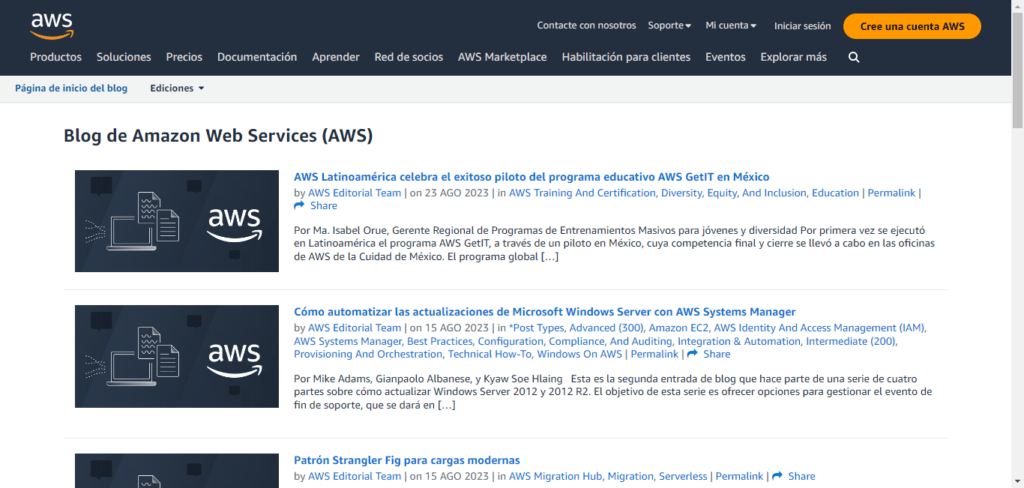Viewport: 1024px width, 488px height.
Task: Open Diversity, Equity, And Inclusion category
Action: (x=735, y=193)
